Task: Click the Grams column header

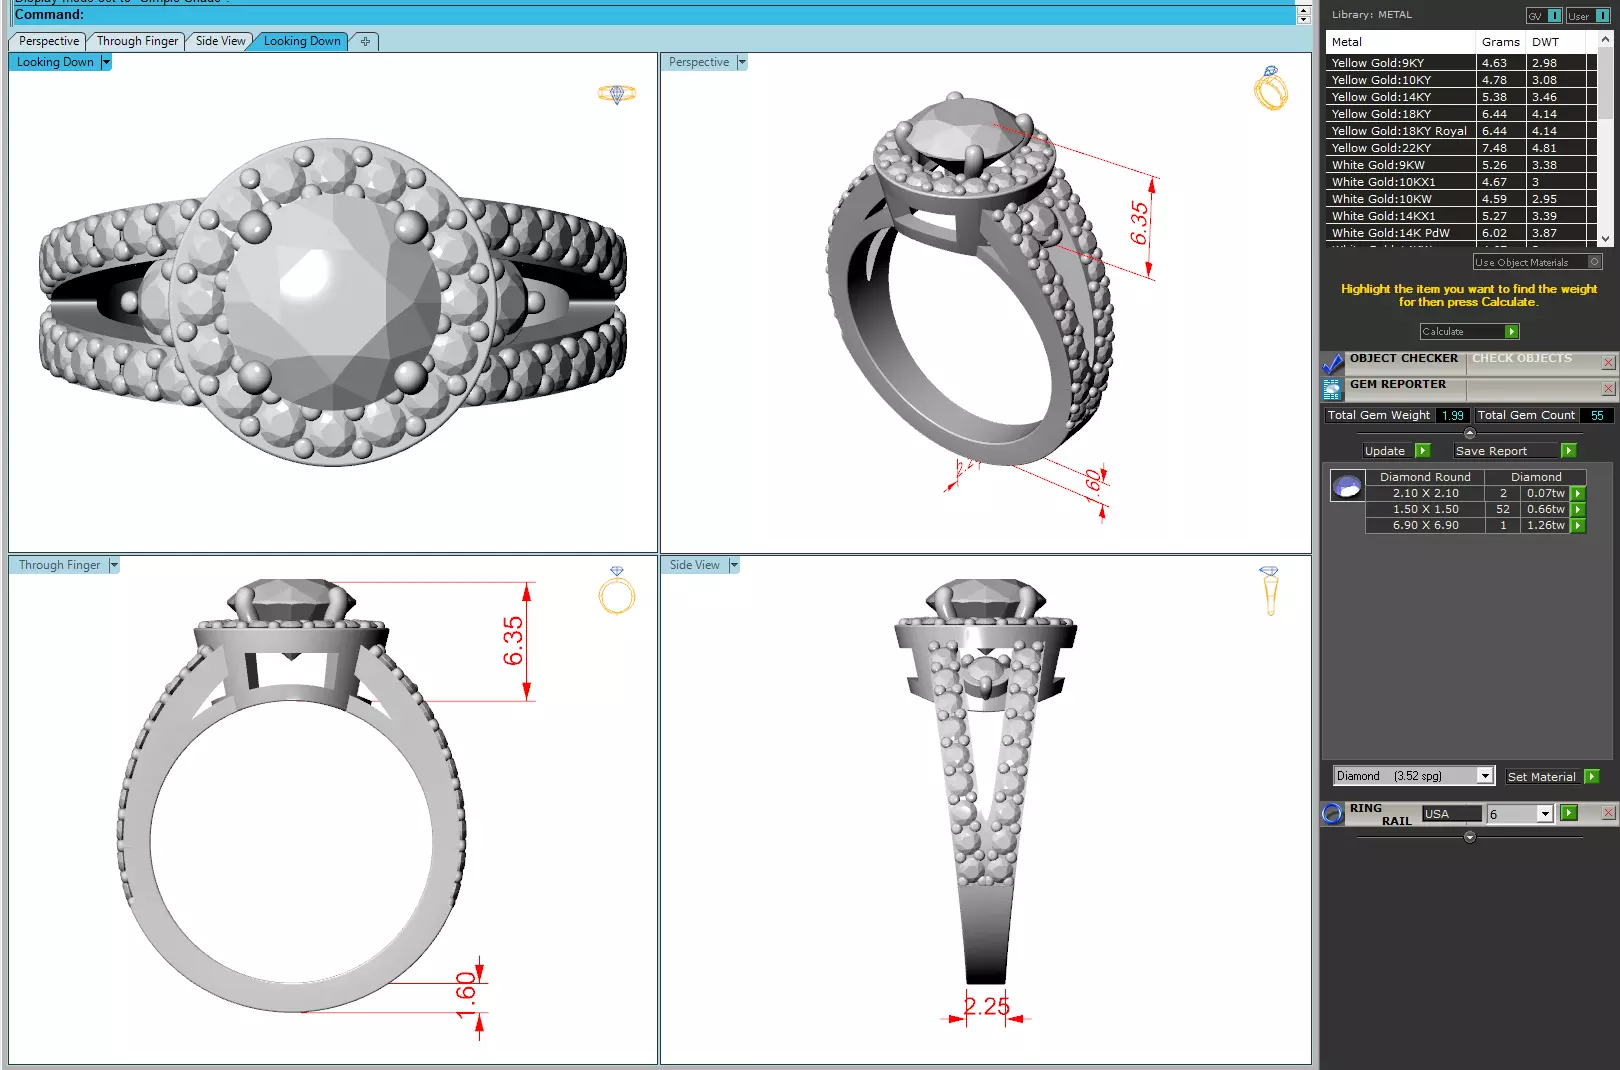Action: point(1501,42)
